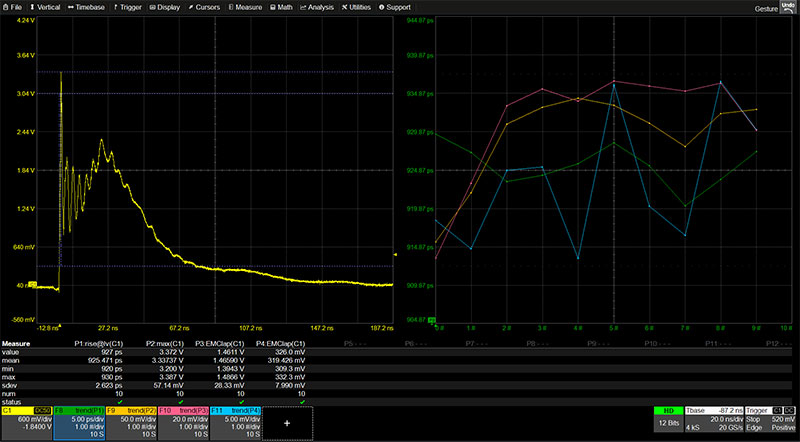Open the Measure menu
The height and width of the screenshot is (442, 800).
(x=248, y=7)
